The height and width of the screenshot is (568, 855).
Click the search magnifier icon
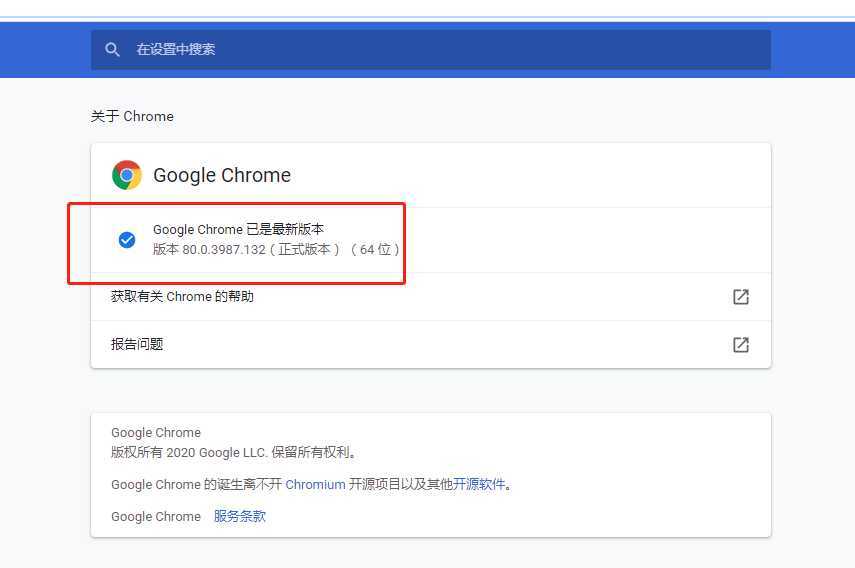tap(112, 50)
